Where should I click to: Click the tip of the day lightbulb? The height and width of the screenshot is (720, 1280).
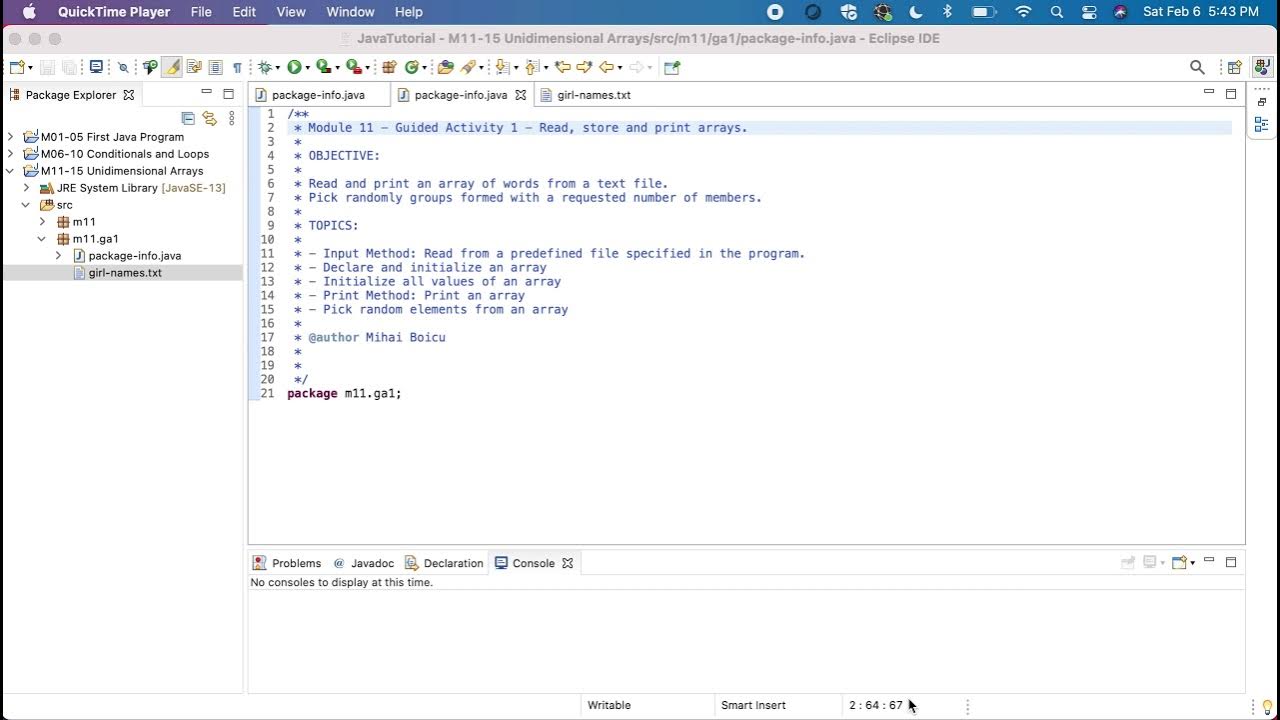click(1267, 706)
